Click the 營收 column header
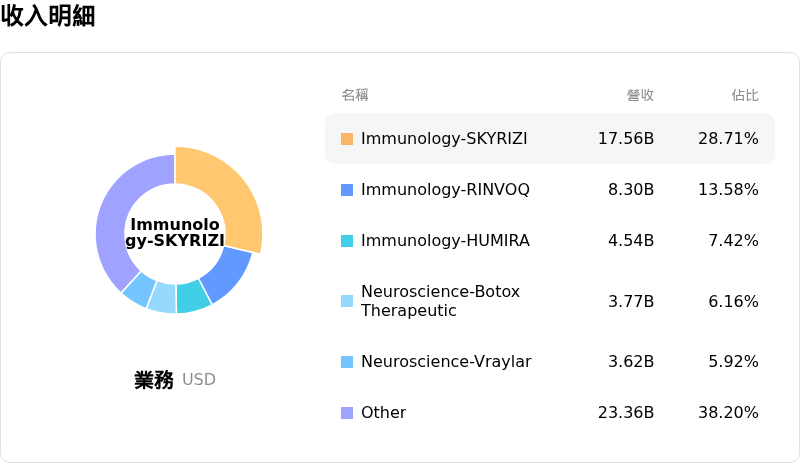800x463 pixels. pyautogui.click(x=640, y=95)
